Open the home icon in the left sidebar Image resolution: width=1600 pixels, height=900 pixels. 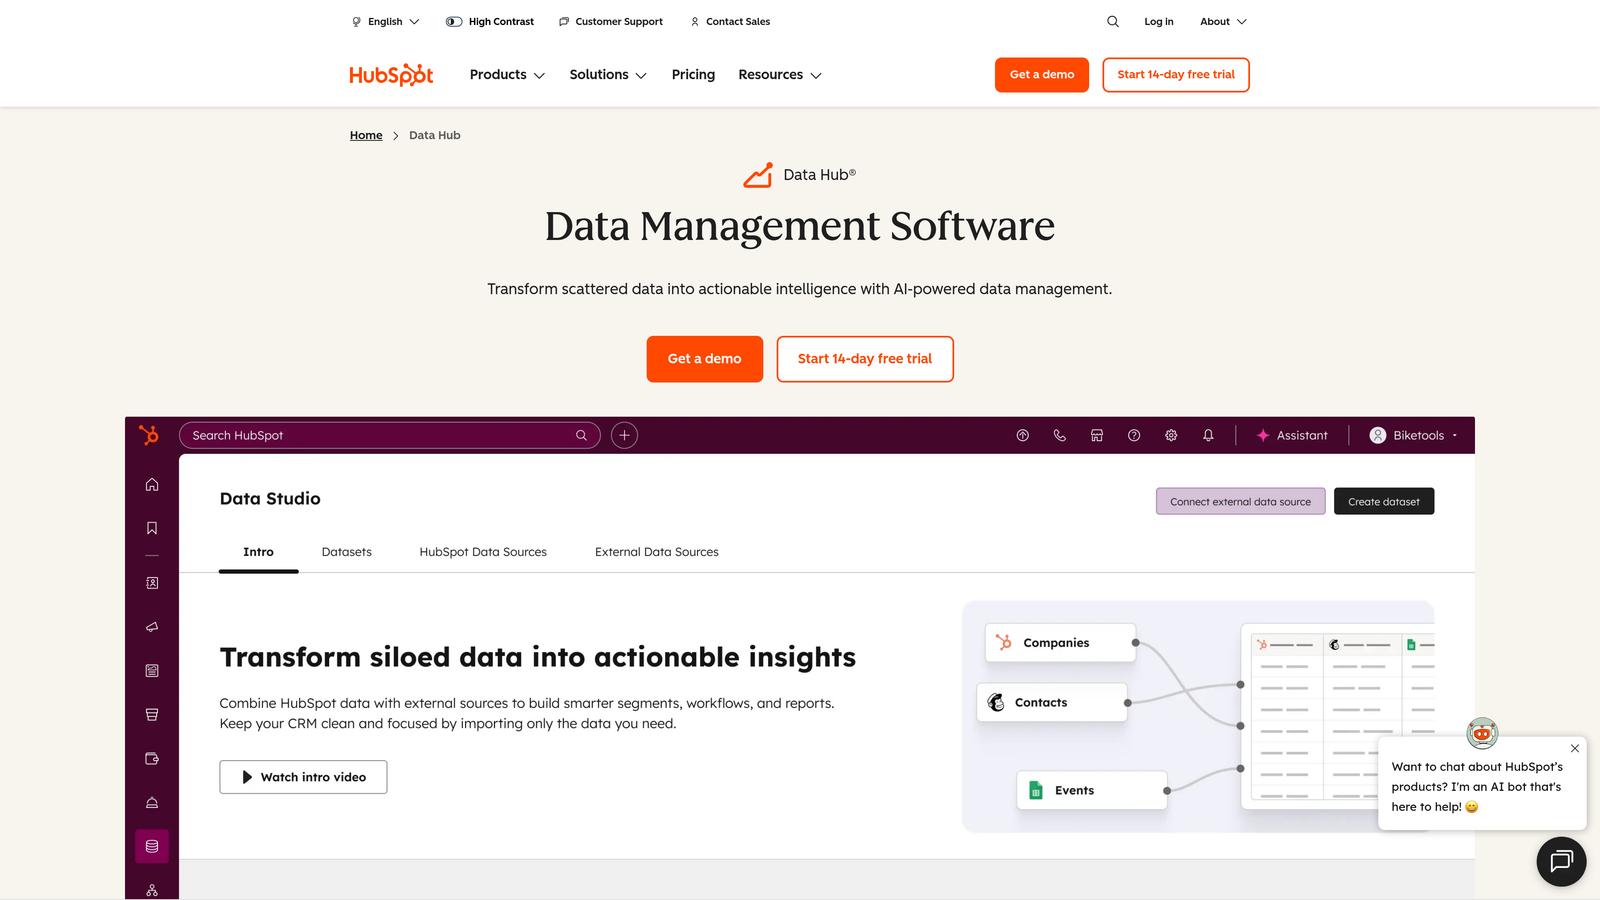[152, 484]
